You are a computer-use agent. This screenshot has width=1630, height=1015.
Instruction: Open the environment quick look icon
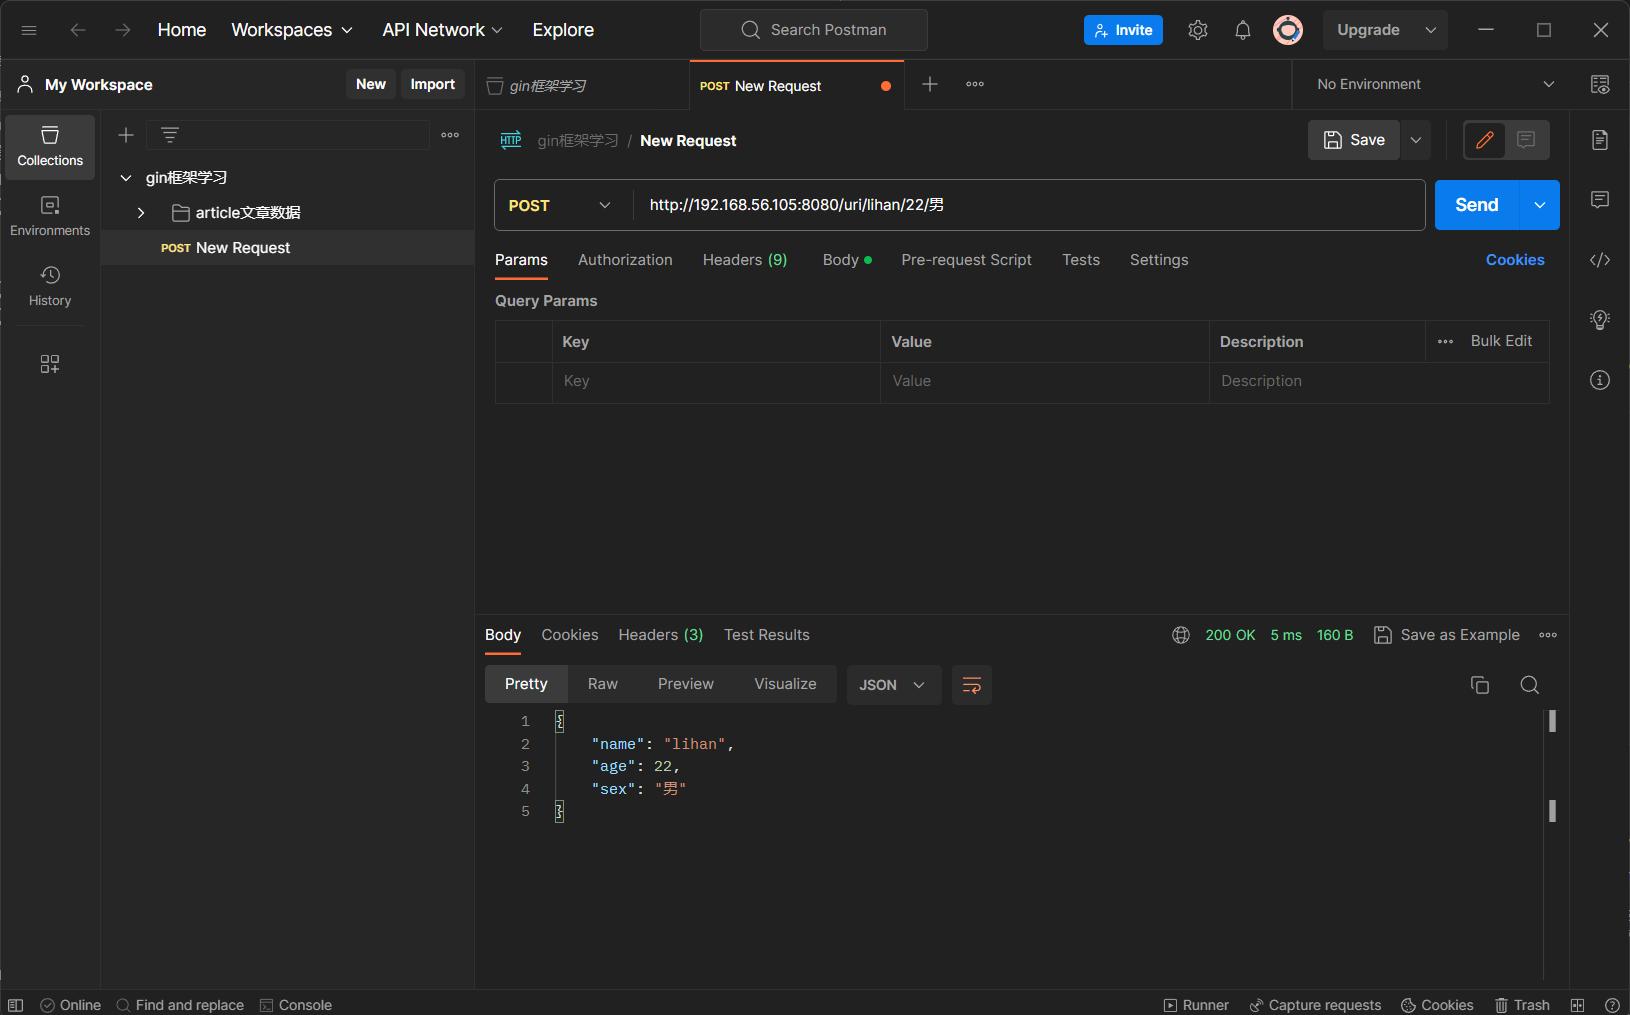1600,84
